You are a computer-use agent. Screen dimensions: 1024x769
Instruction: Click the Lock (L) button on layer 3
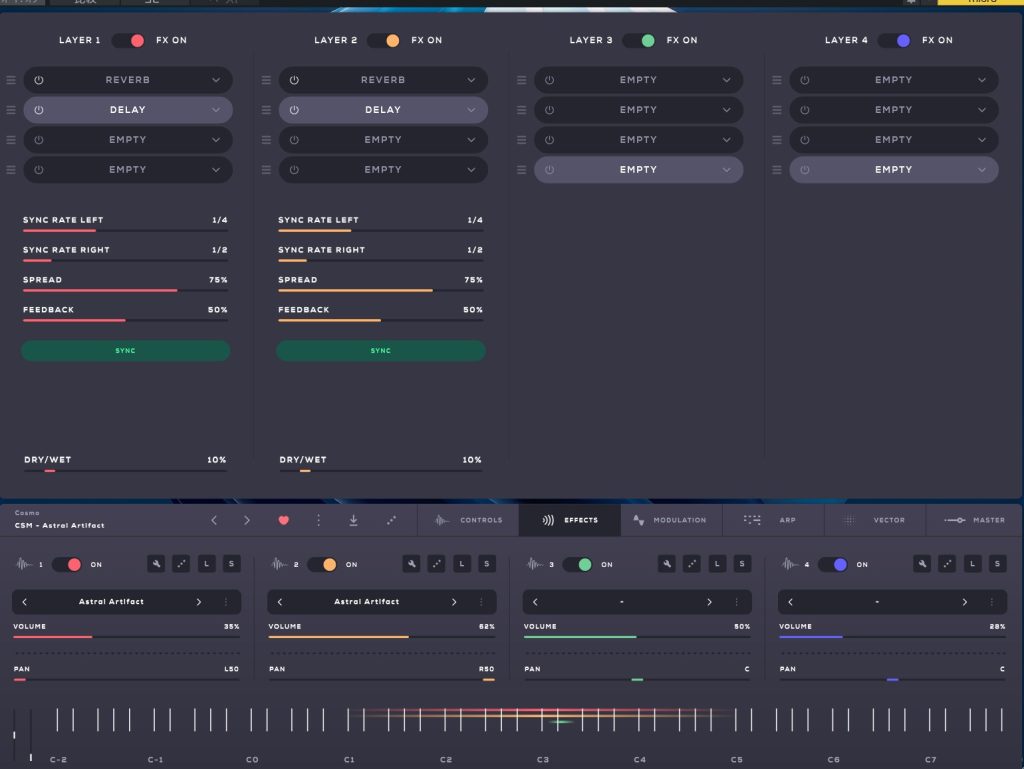[717, 564]
